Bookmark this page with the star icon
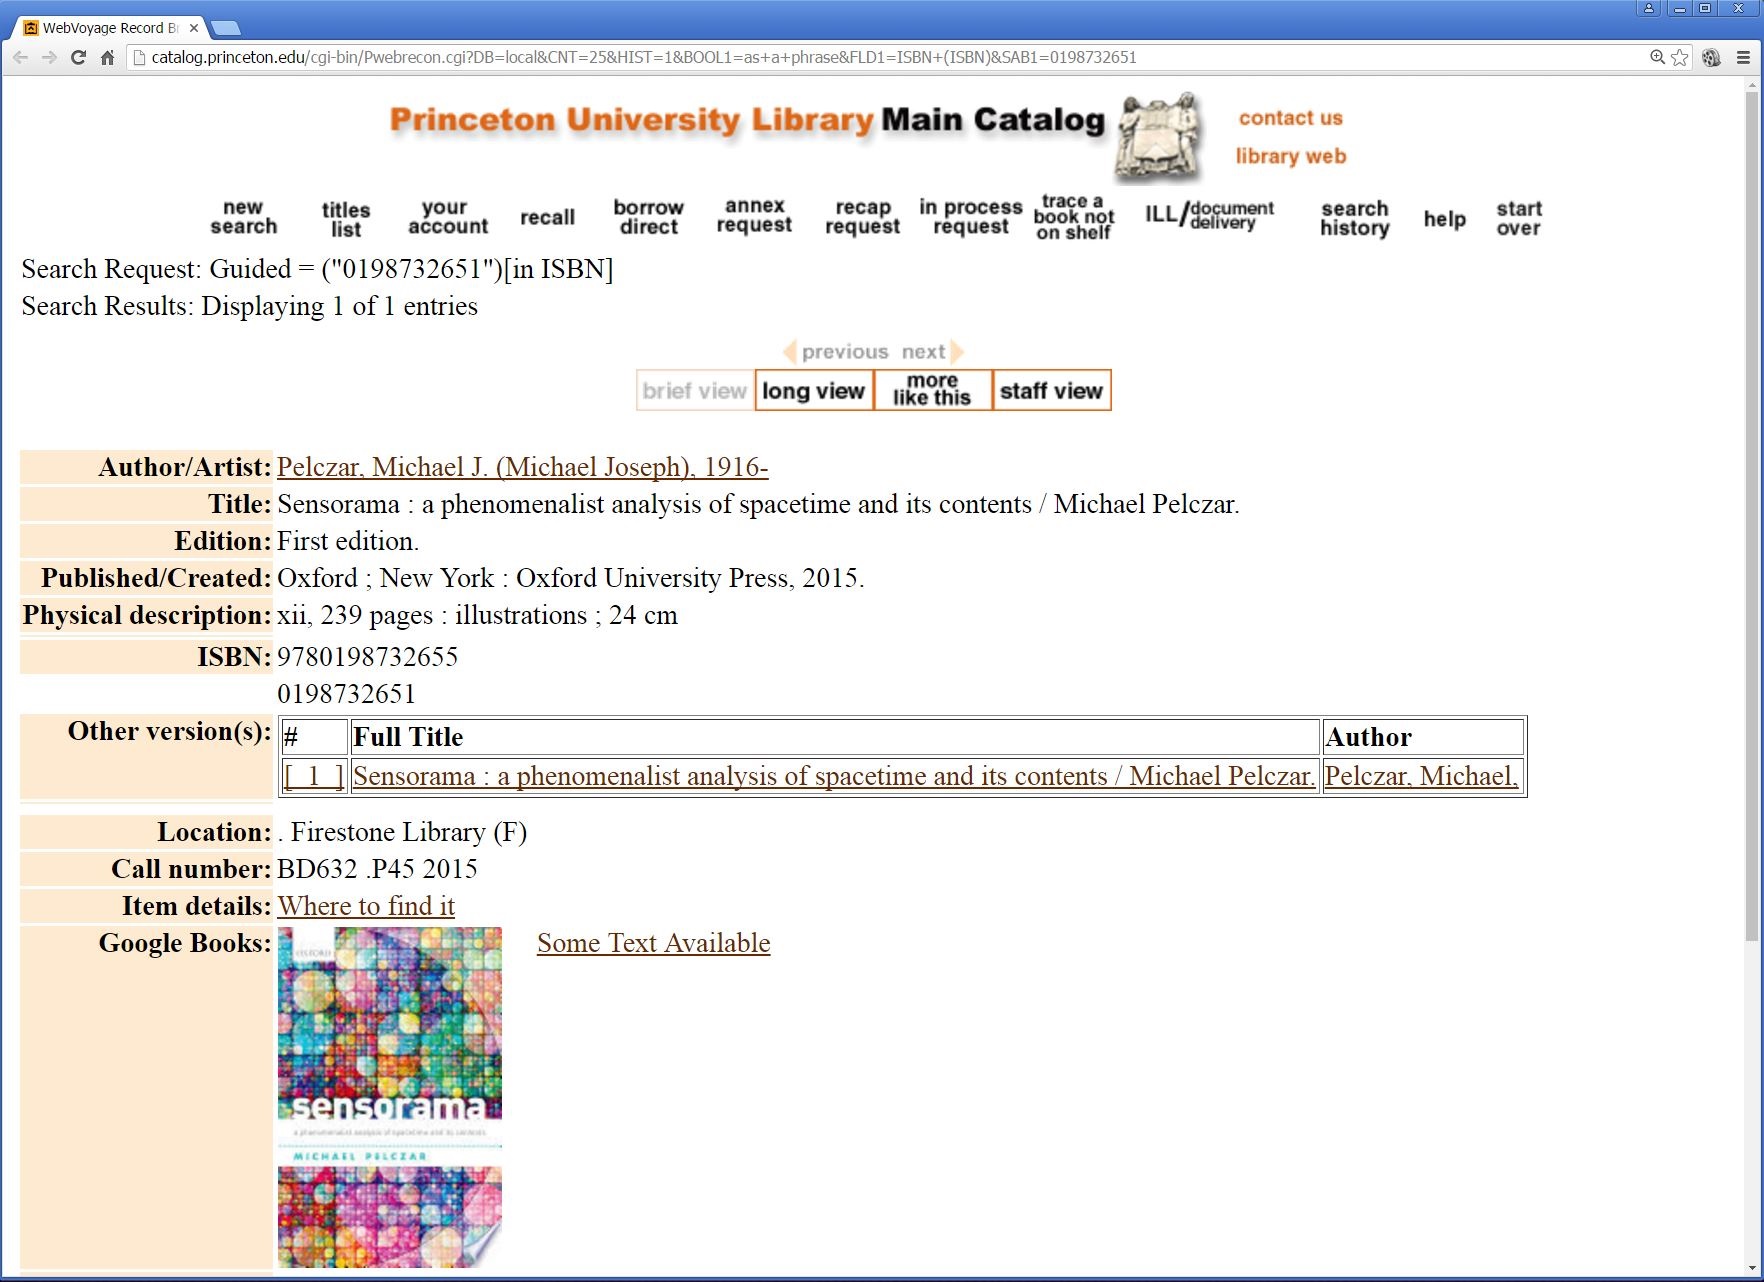 click(x=1680, y=58)
